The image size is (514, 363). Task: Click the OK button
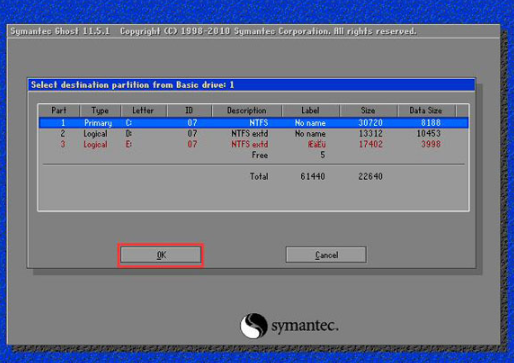[x=161, y=255]
